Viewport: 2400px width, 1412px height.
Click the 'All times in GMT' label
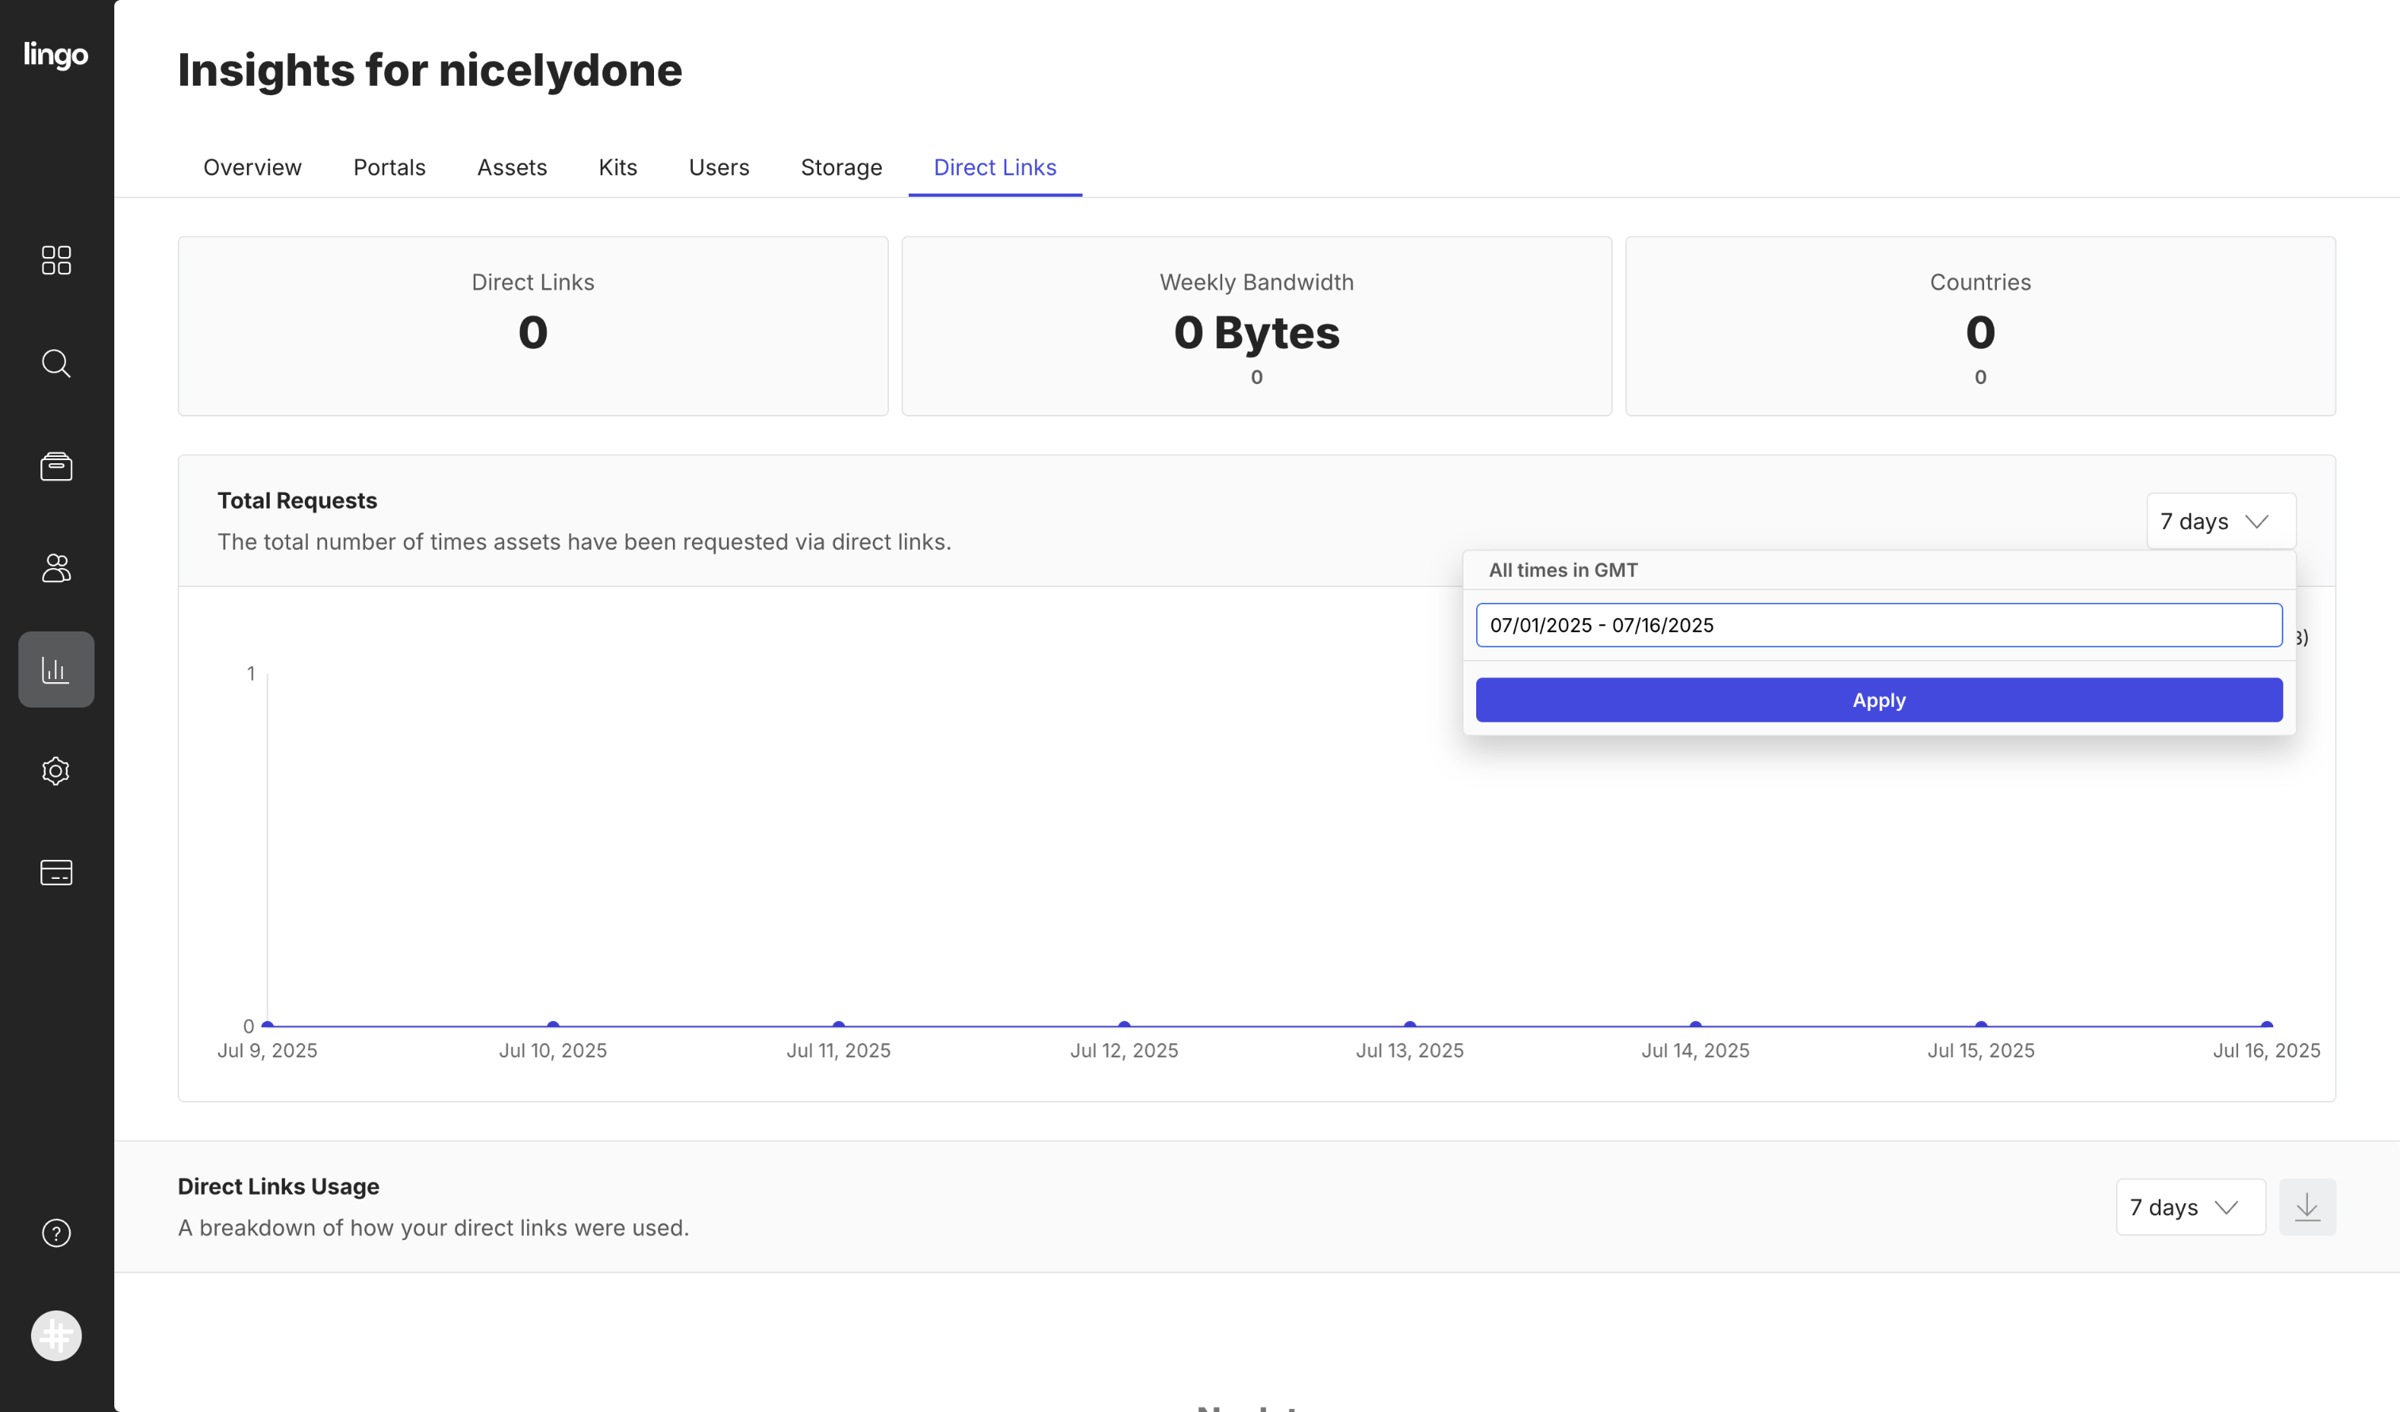[1563, 570]
